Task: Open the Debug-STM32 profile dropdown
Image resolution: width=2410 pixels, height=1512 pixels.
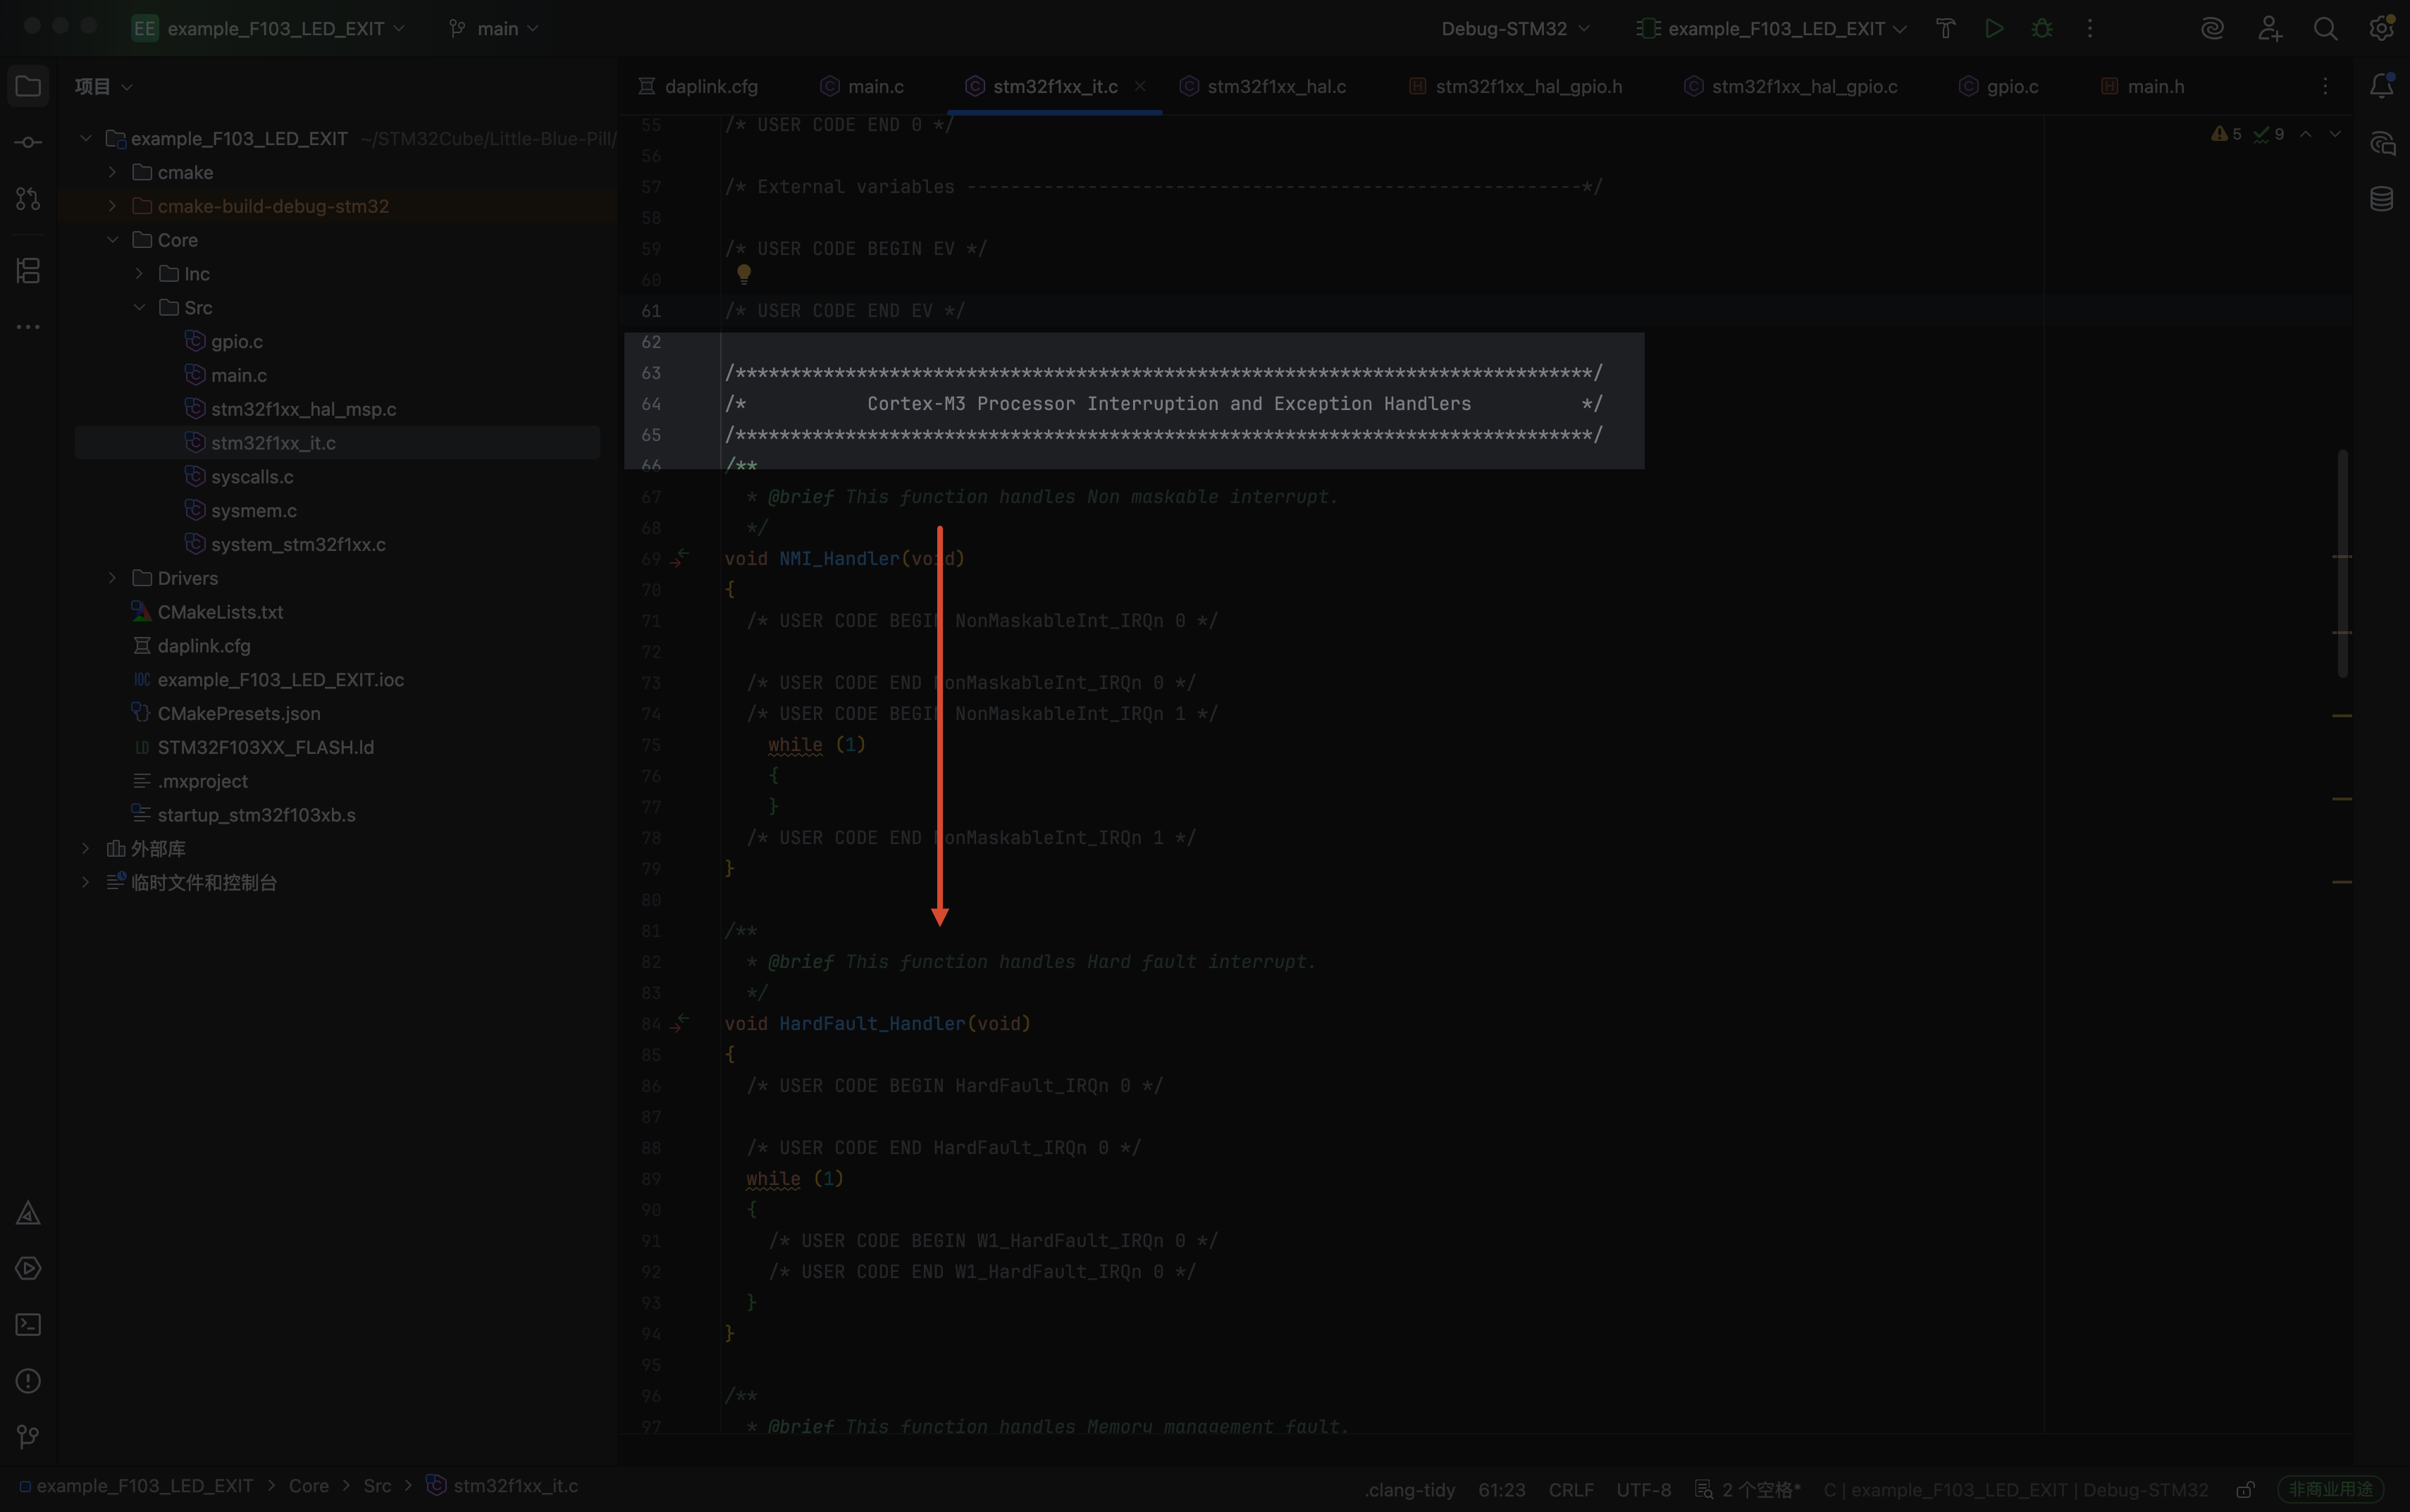Action: pyautogui.click(x=1515, y=28)
